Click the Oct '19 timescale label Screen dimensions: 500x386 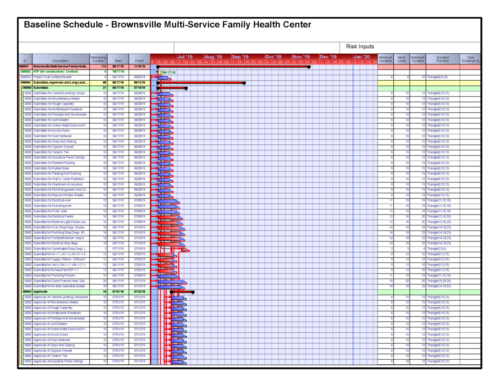point(273,57)
